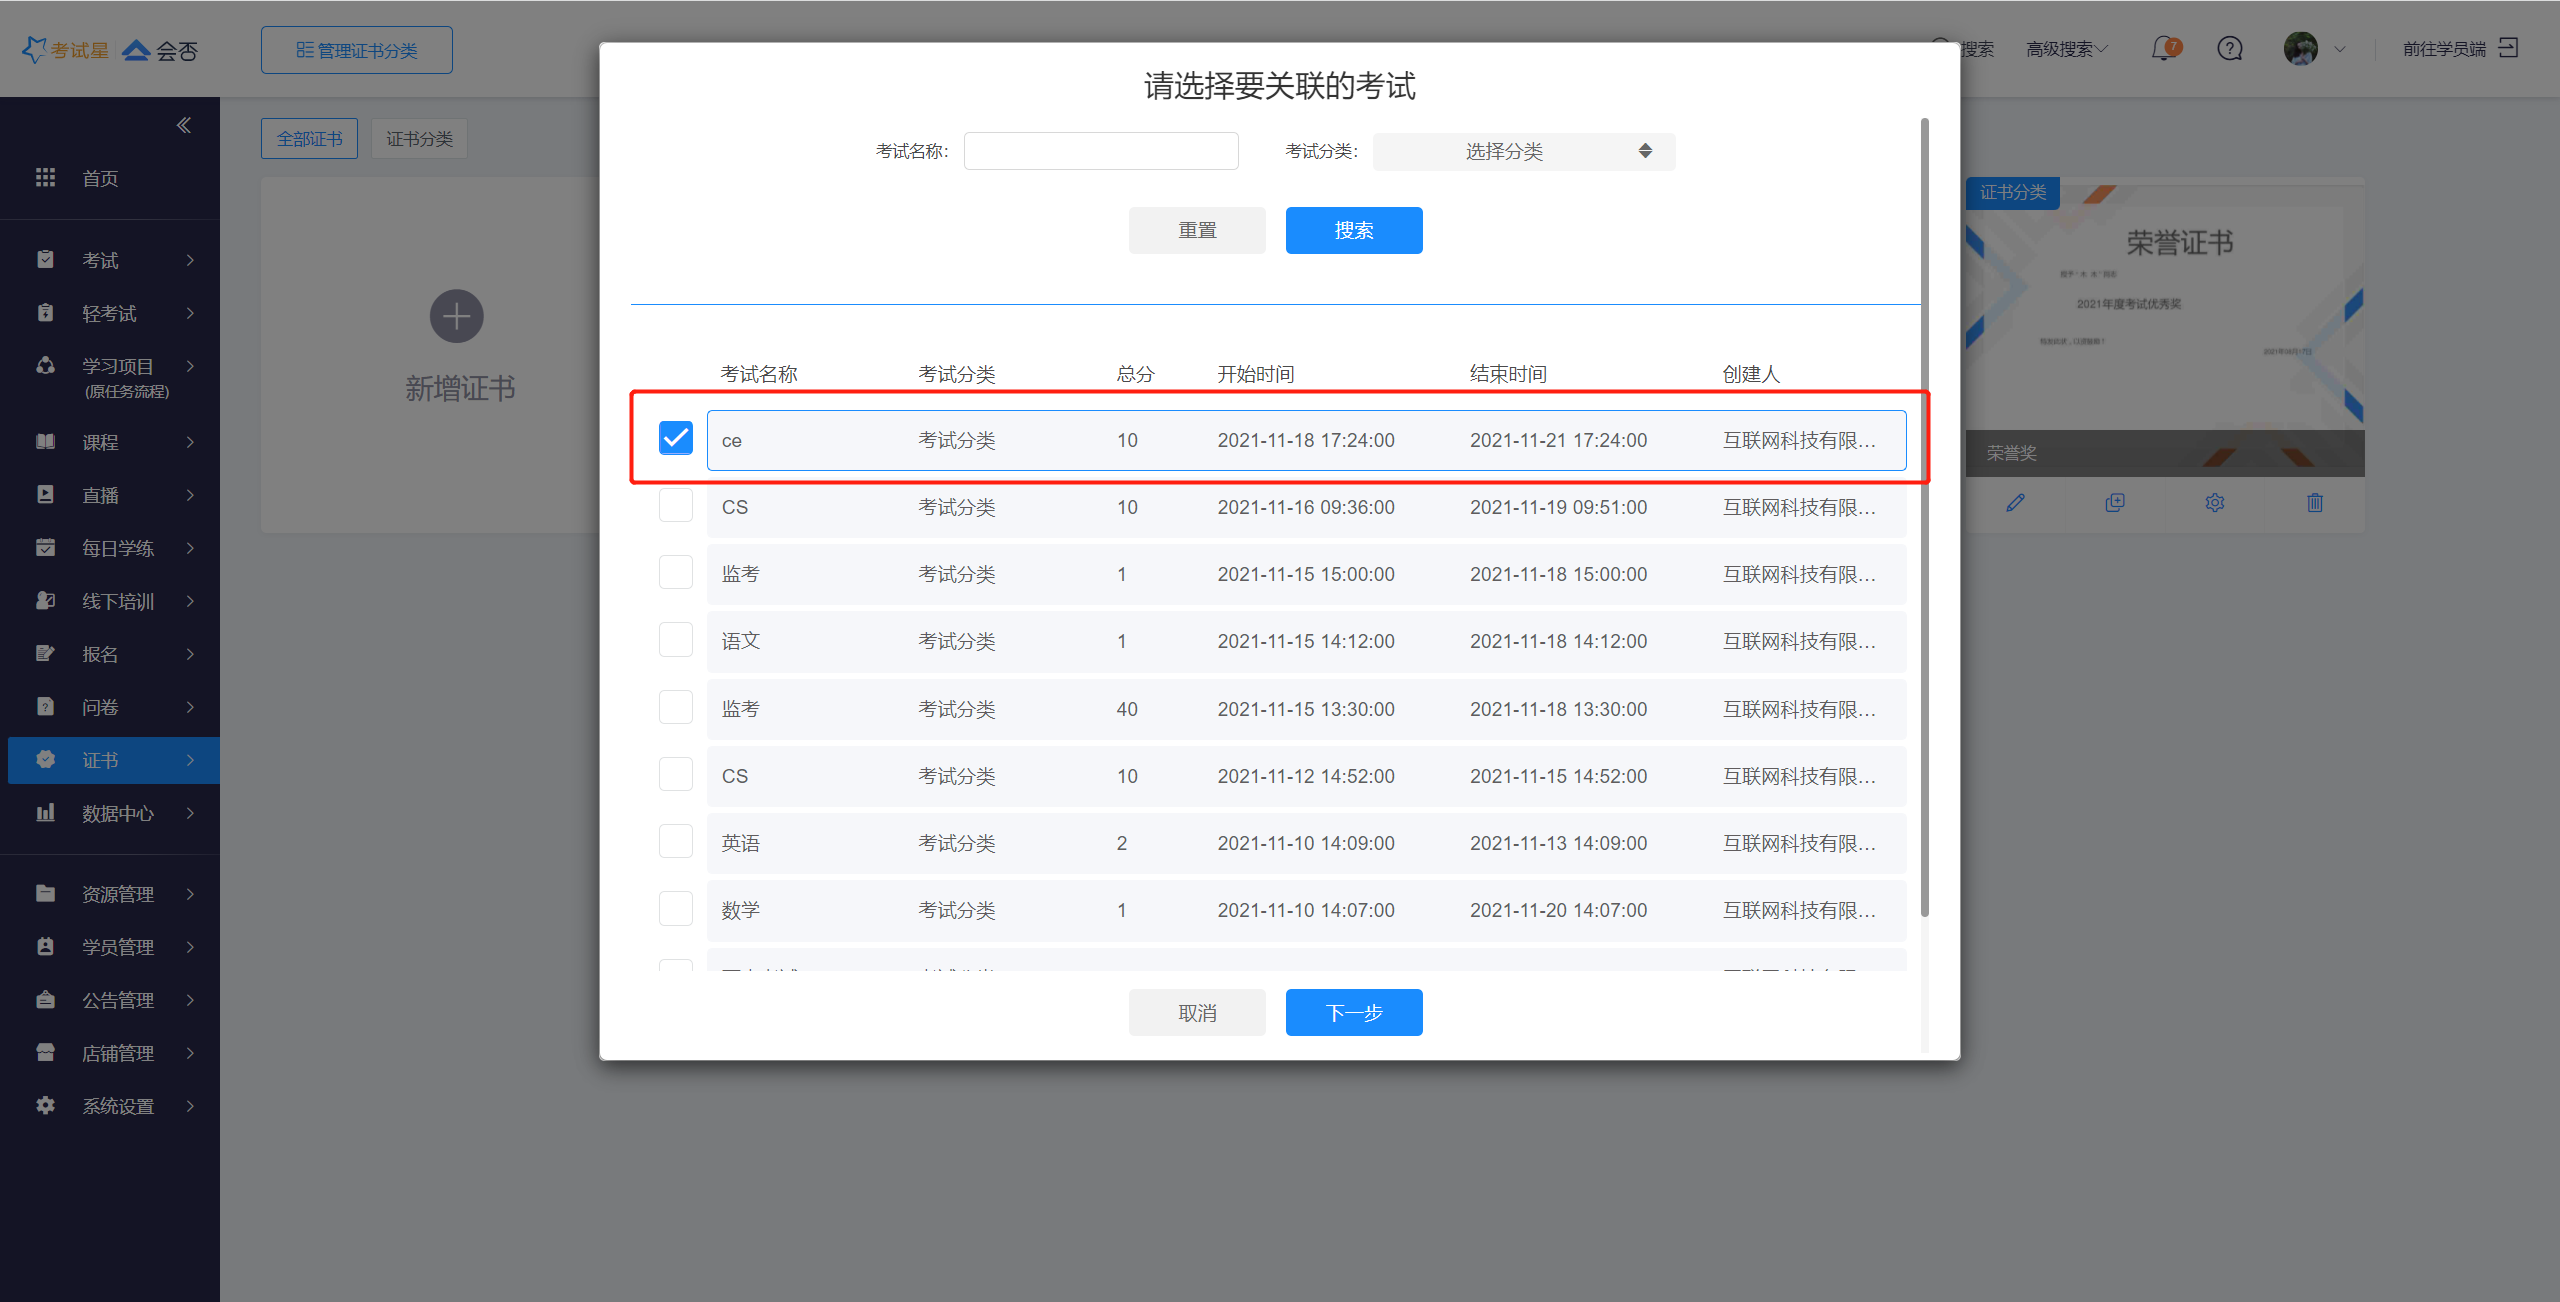Open the help question-mark icon
The width and height of the screenshot is (2560, 1302).
(2229, 48)
